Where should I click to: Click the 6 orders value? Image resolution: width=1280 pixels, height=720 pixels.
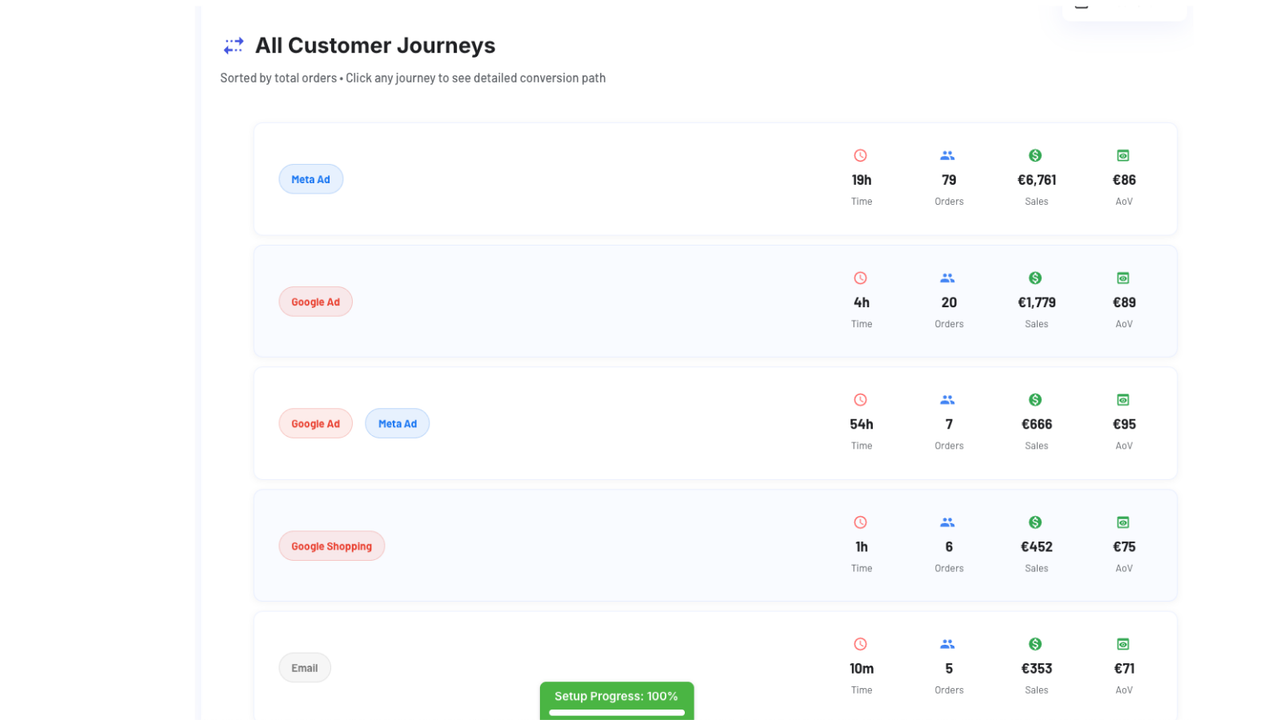[x=949, y=547]
